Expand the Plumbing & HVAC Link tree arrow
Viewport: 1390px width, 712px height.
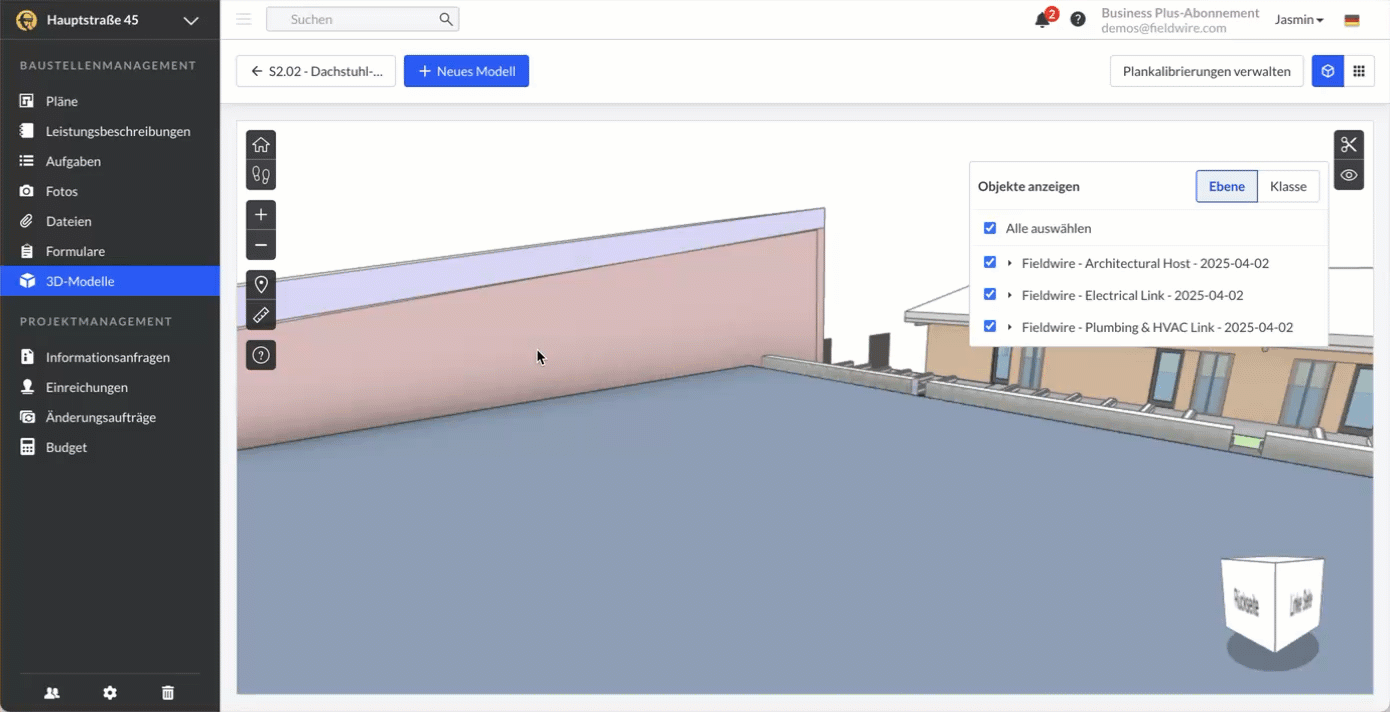[1010, 327]
